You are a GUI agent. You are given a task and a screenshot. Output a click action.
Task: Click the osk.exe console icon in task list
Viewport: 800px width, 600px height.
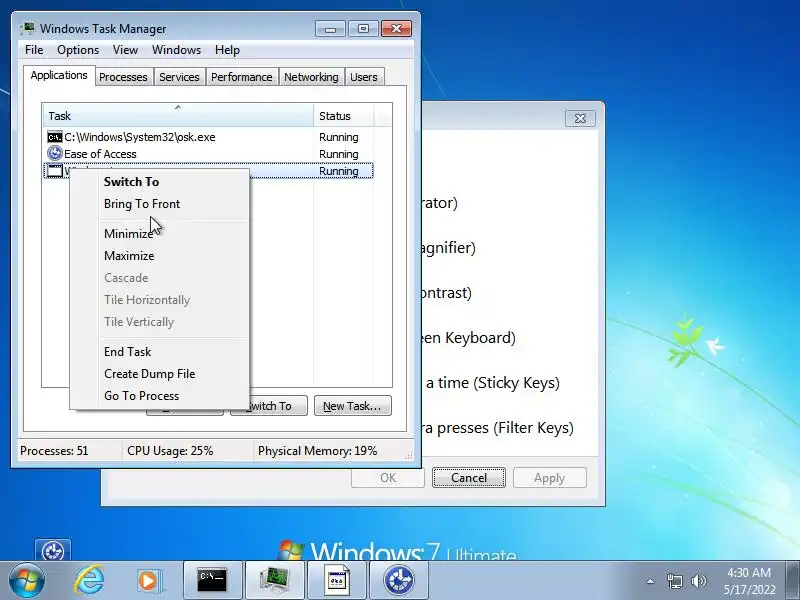(x=55, y=137)
